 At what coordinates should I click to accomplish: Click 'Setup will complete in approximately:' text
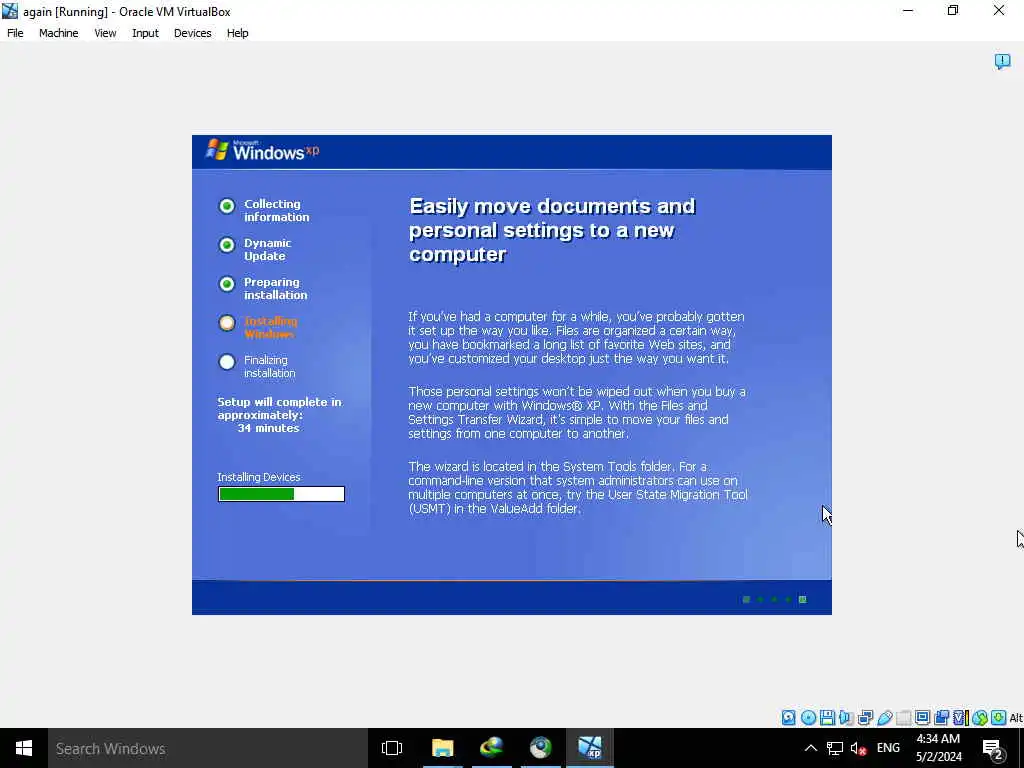[x=280, y=408]
